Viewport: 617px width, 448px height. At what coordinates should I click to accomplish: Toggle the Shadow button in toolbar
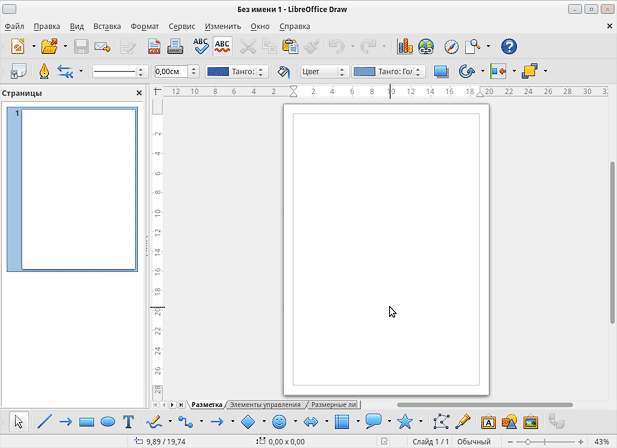point(441,72)
